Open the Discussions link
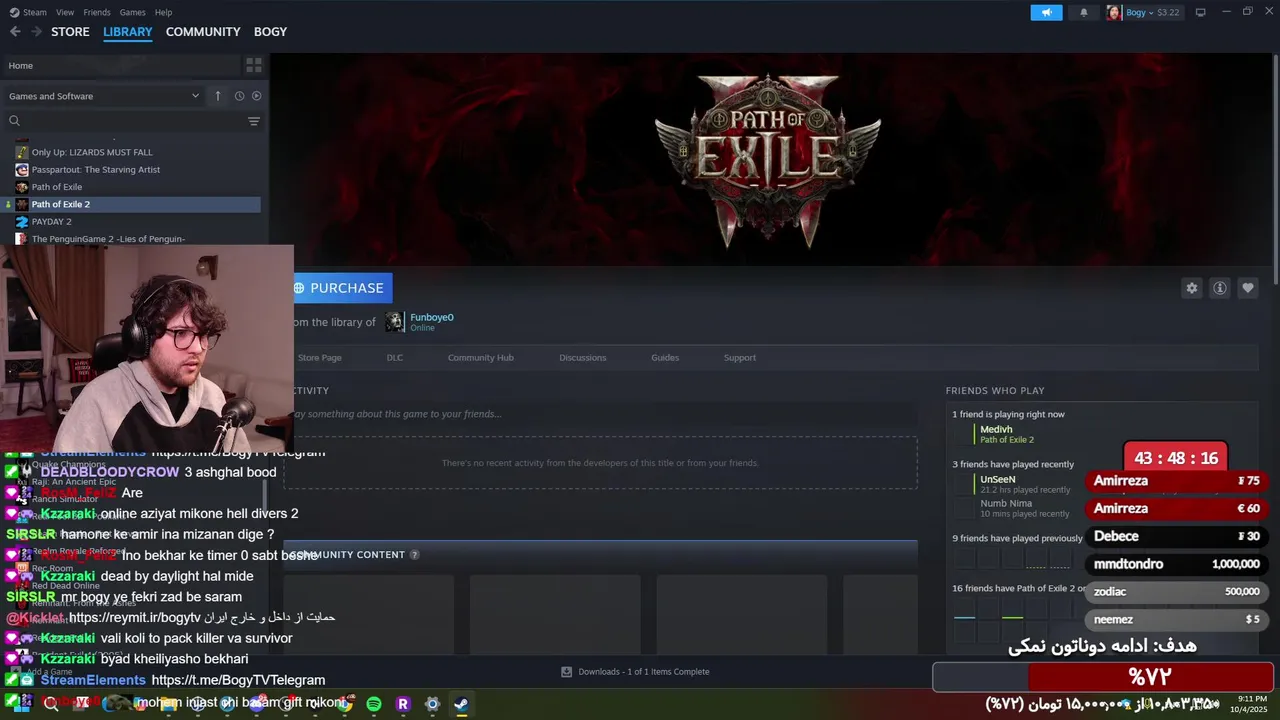This screenshot has width=1280, height=720. point(583,358)
